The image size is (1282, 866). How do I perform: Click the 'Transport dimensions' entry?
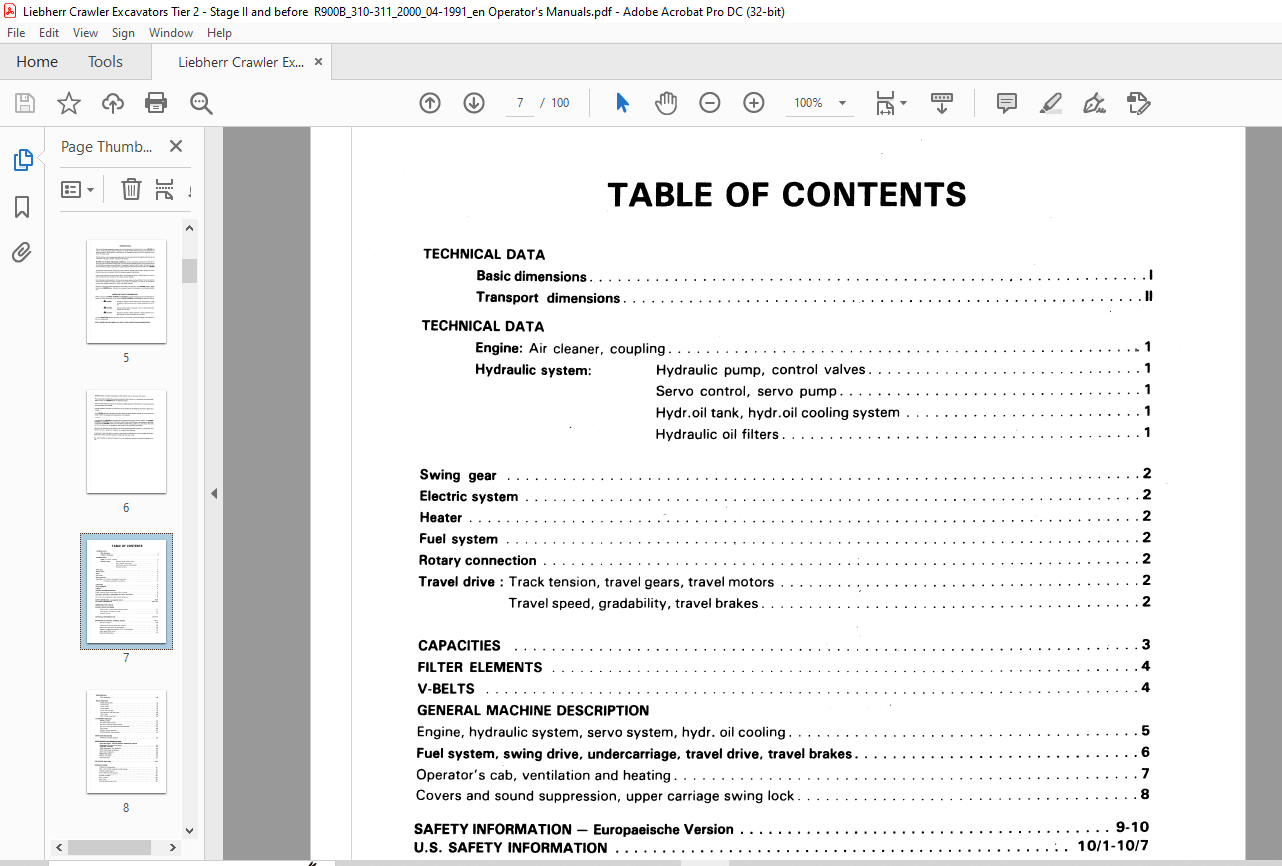pos(548,298)
